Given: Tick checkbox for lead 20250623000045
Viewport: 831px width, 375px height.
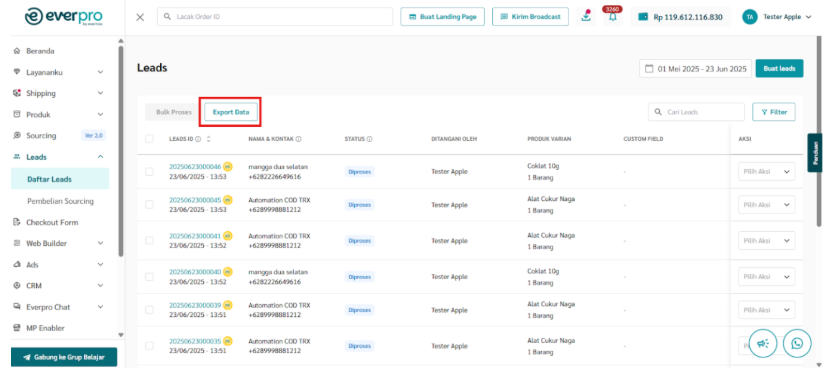Looking at the screenshot, I should [x=149, y=204].
